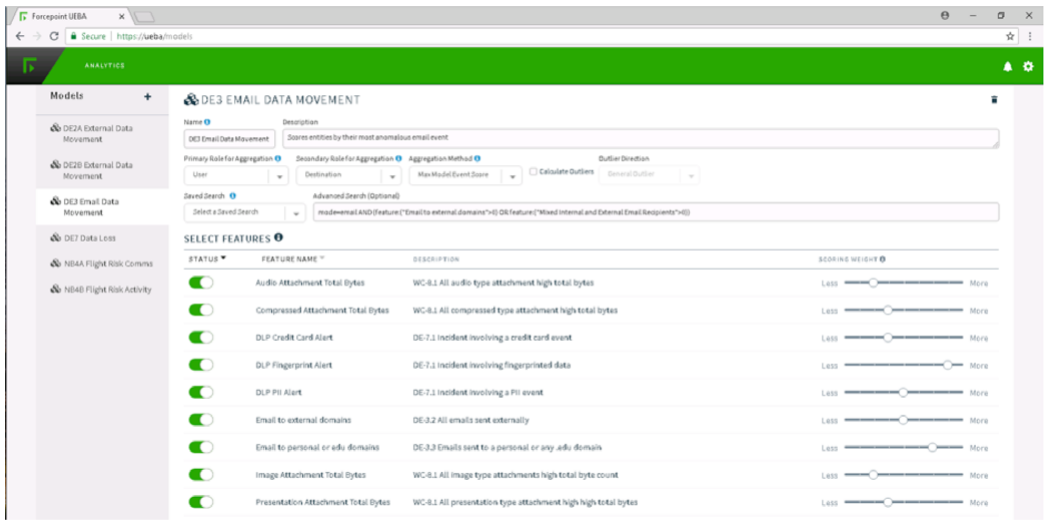
Task: Toggle DLP Fingerprint Alert status switch
Action: point(201,364)
